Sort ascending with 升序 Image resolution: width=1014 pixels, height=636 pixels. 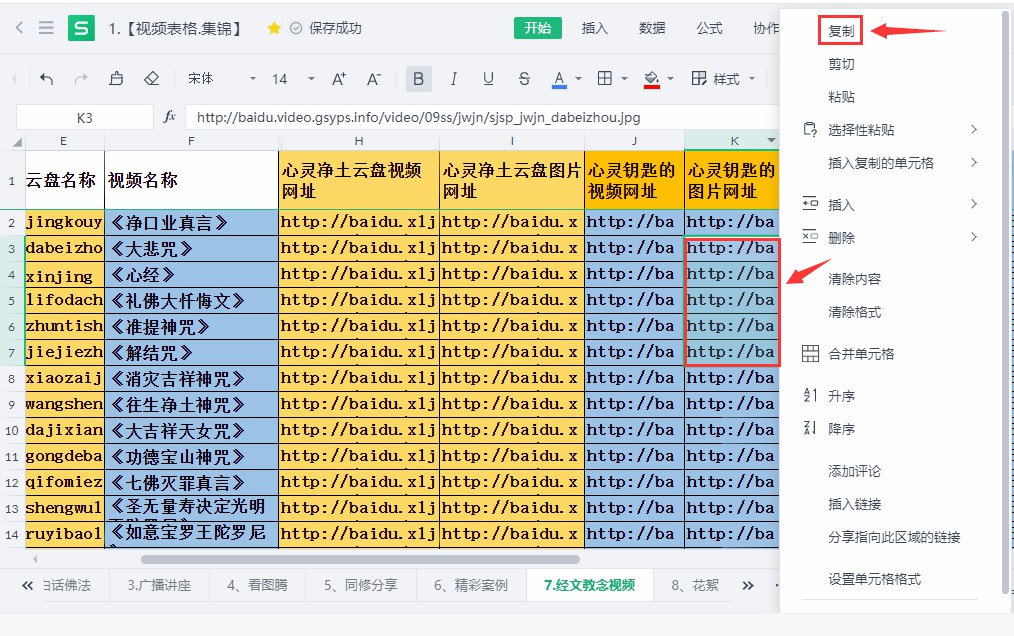click(x=841, y=396)
